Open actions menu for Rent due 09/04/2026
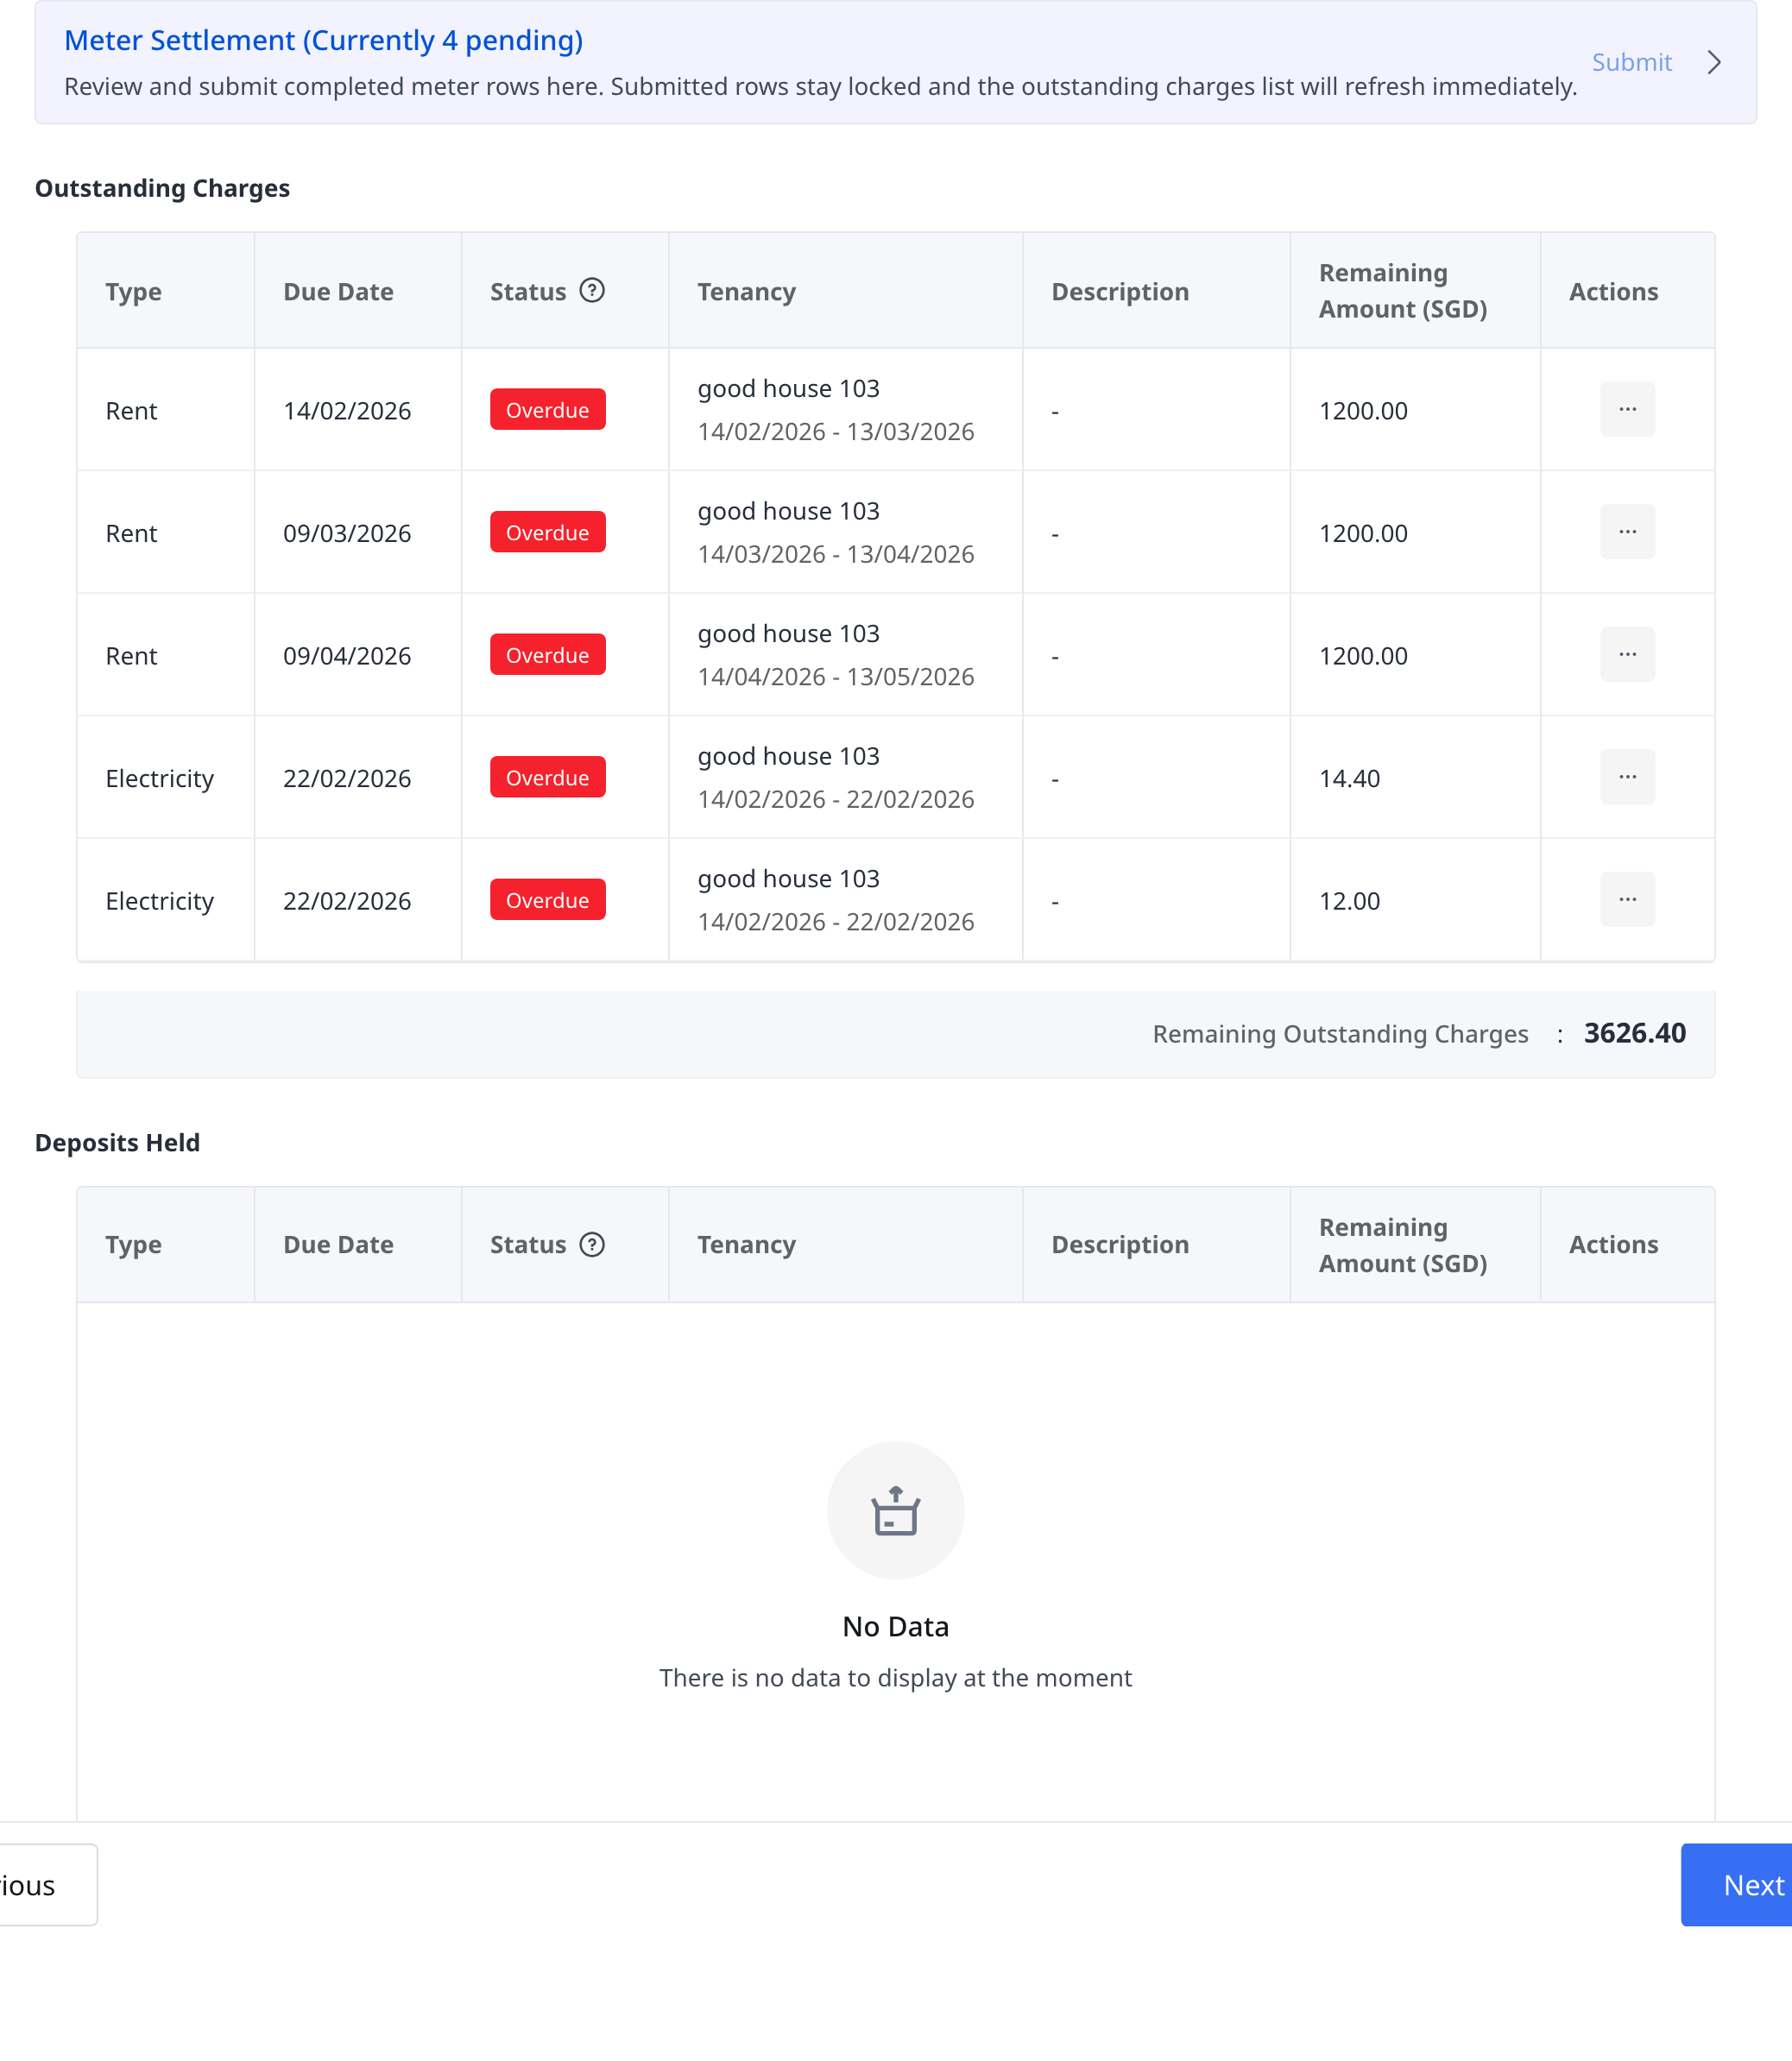Screen dimensions: 1792x2061 click(1627, 654)
